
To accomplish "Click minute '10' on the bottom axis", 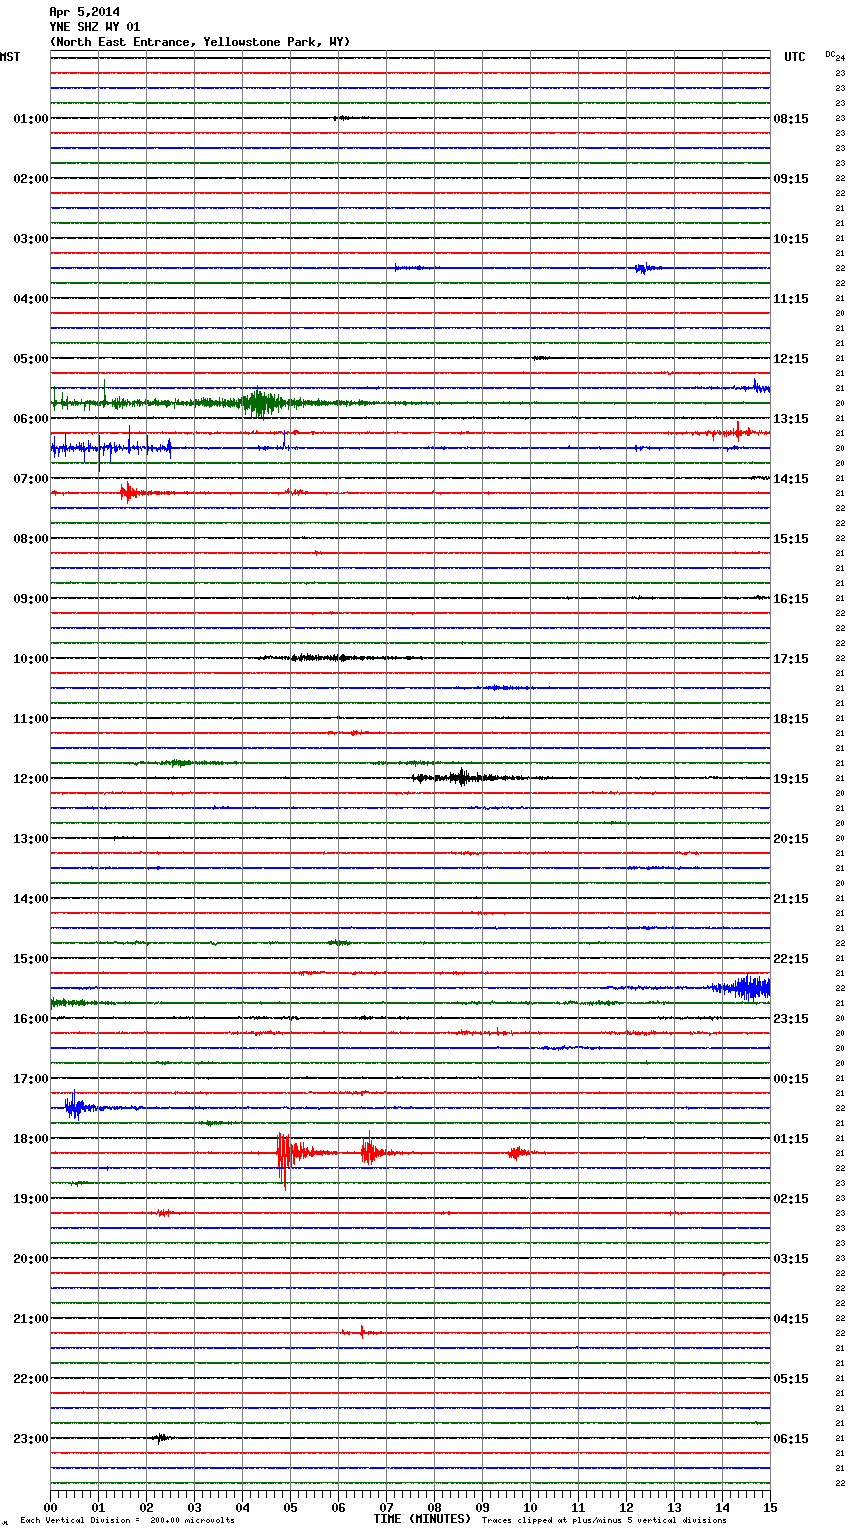I will [530, 1507].
